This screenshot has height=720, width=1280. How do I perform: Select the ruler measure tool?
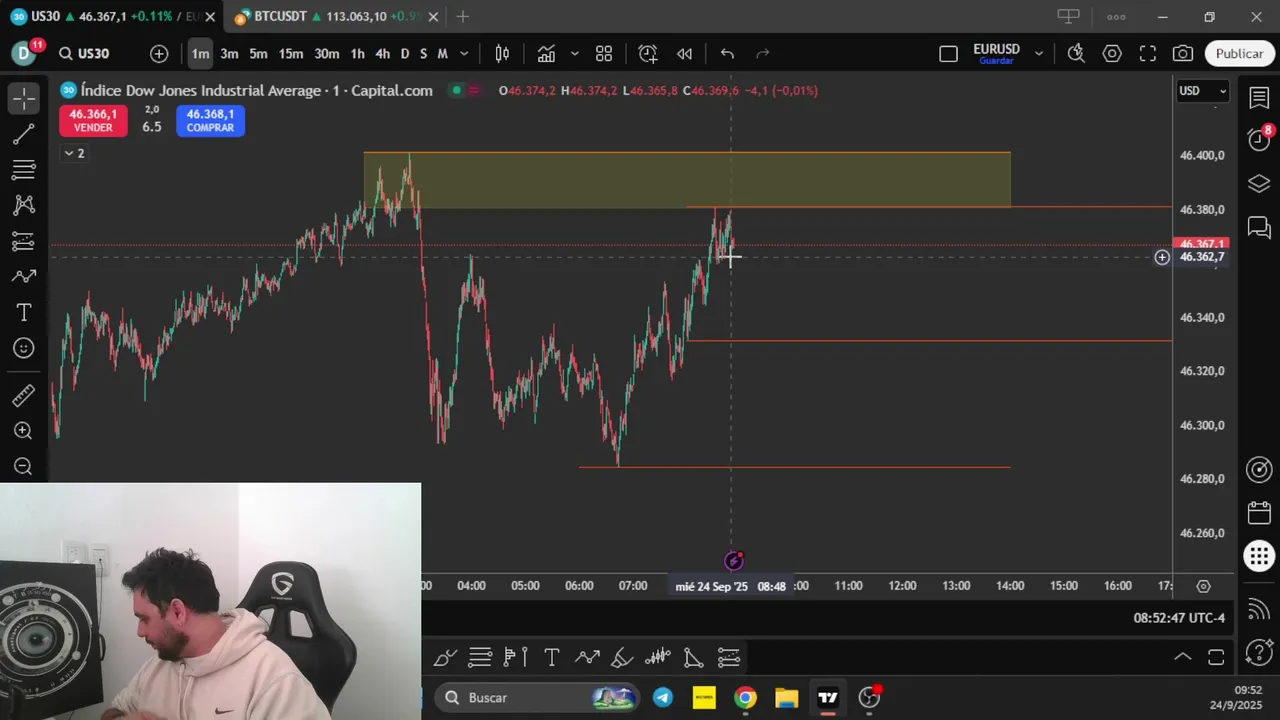24,396
